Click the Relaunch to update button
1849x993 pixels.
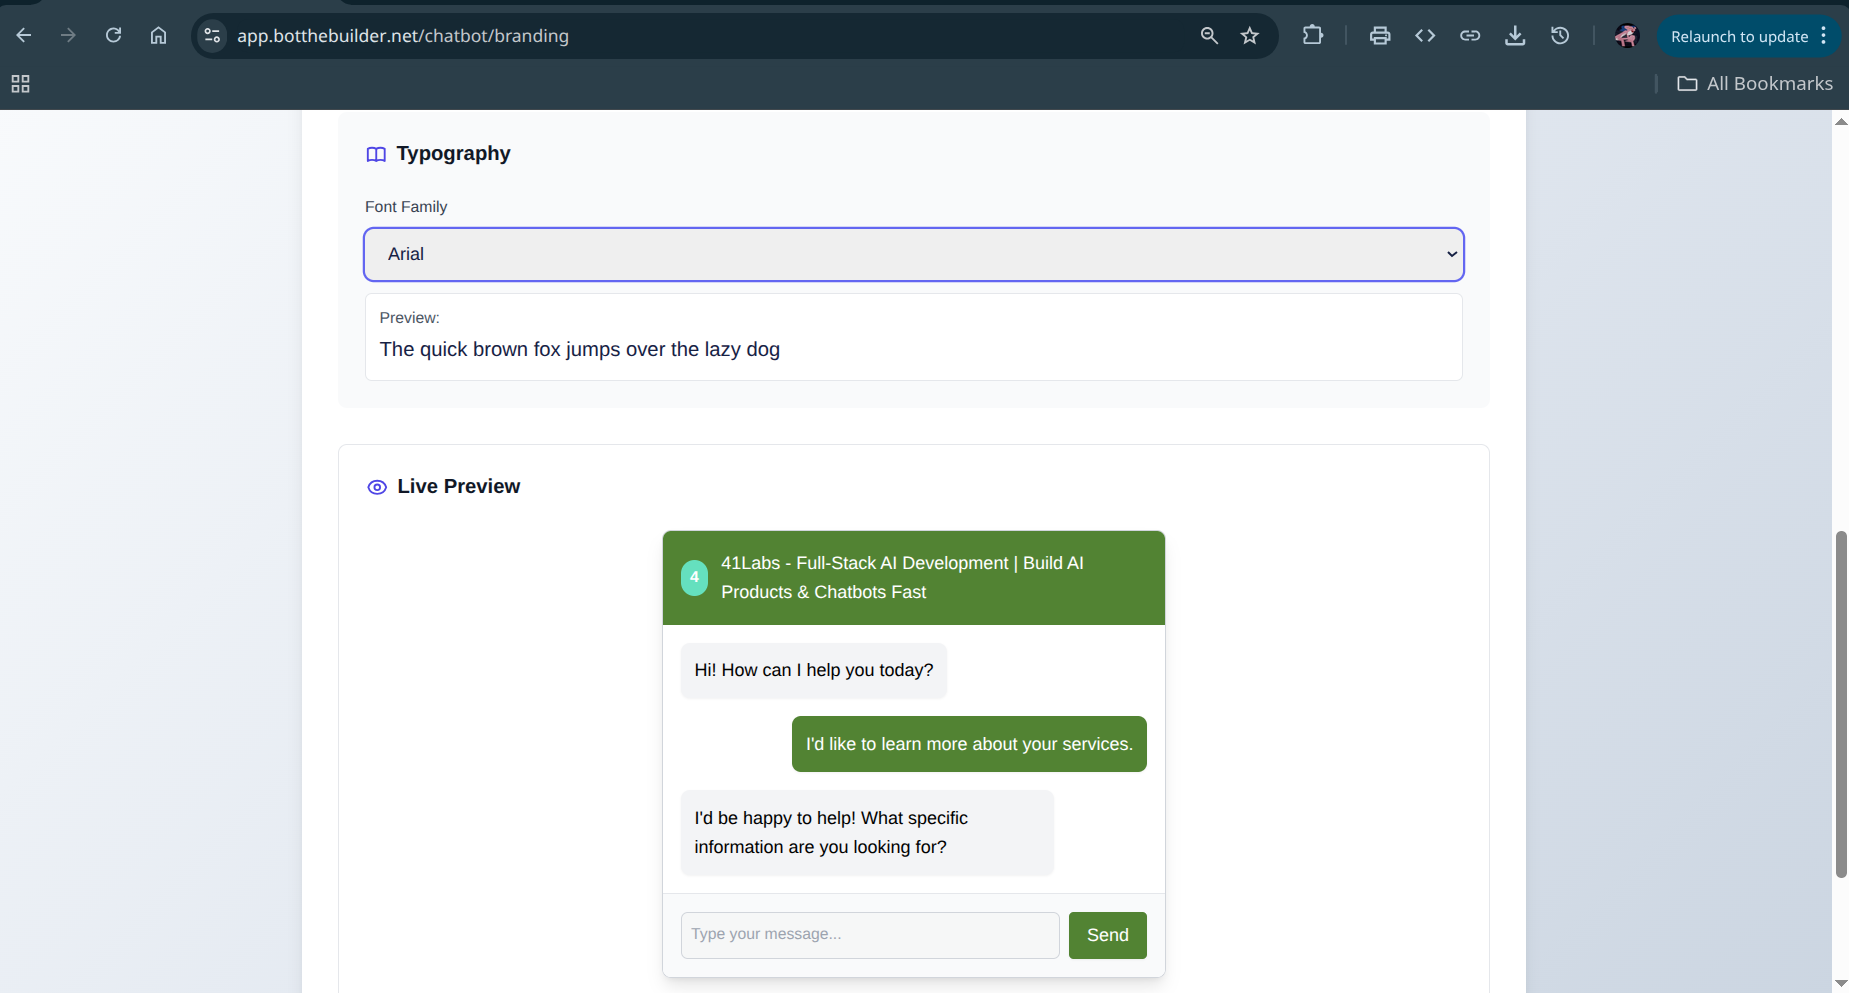(x=1740, y=36)
